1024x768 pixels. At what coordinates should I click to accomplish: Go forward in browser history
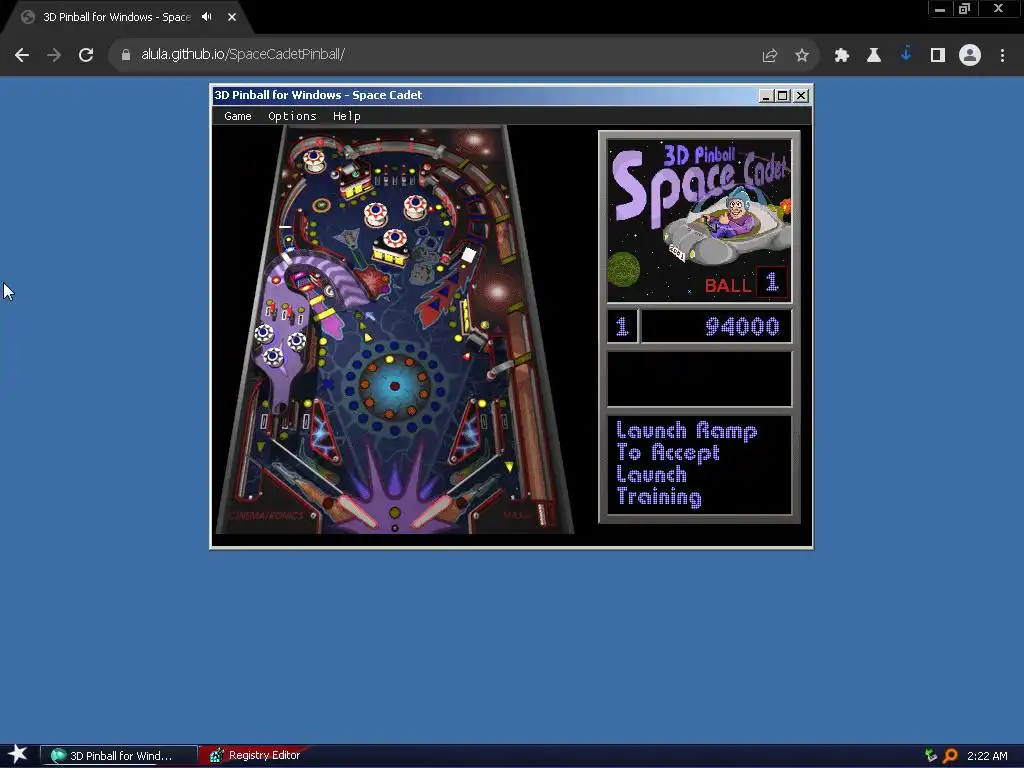tap(54, 55)
